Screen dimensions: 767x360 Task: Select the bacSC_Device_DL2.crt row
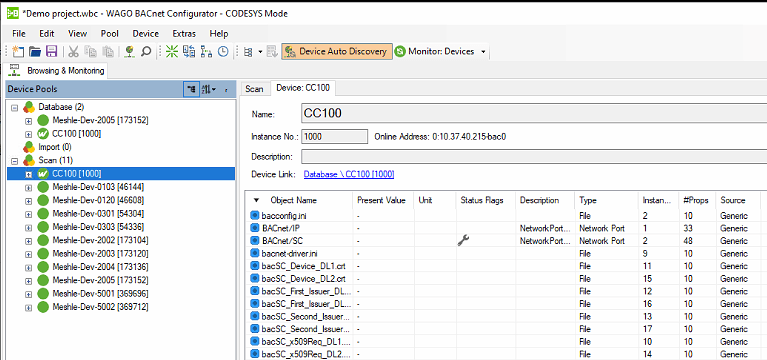(506, 279)
